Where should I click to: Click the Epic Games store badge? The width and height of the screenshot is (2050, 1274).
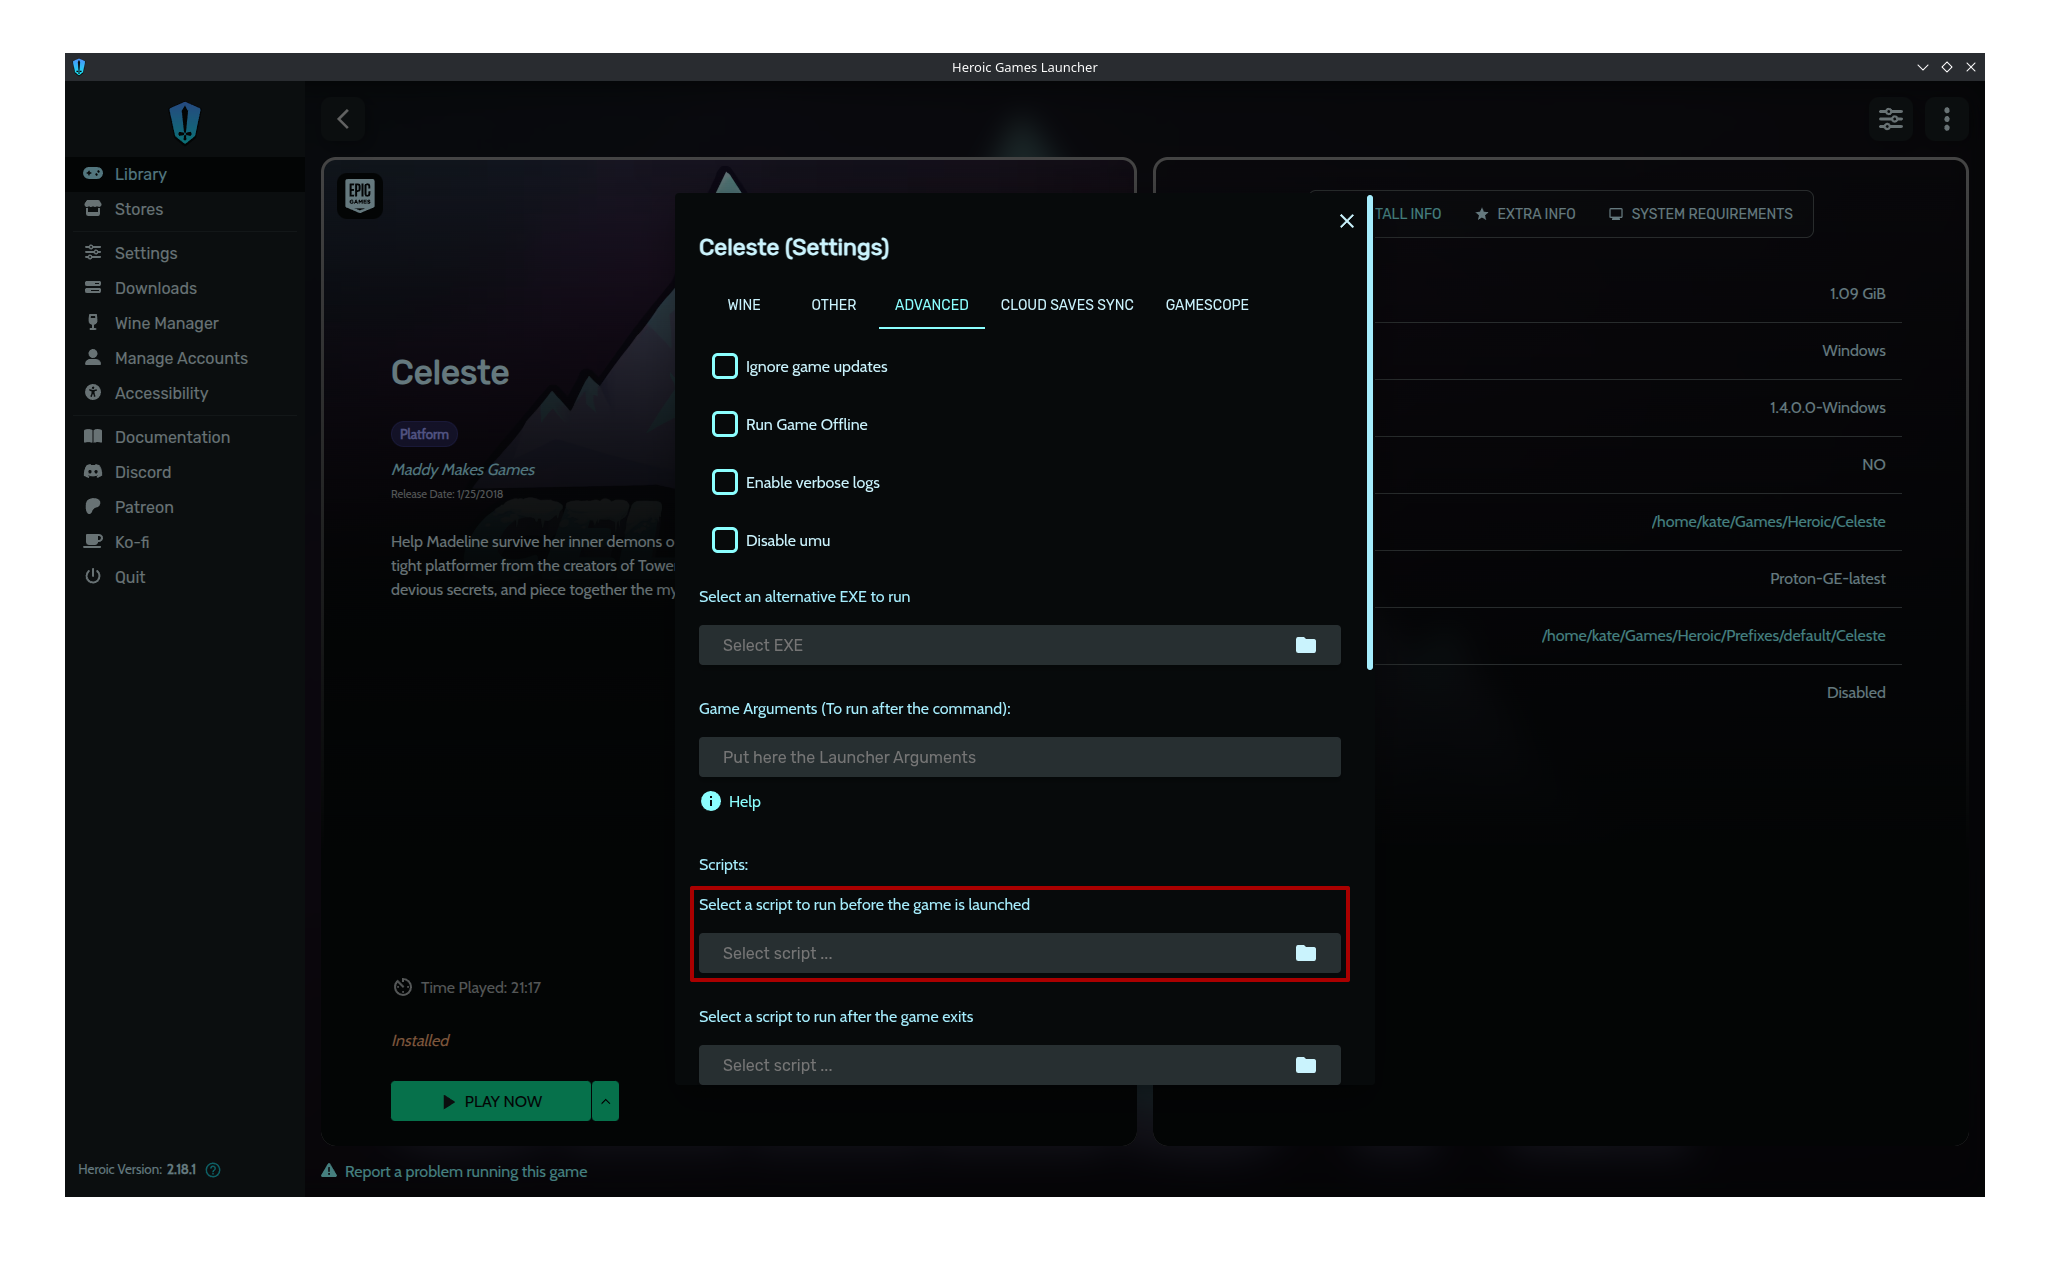360,195
